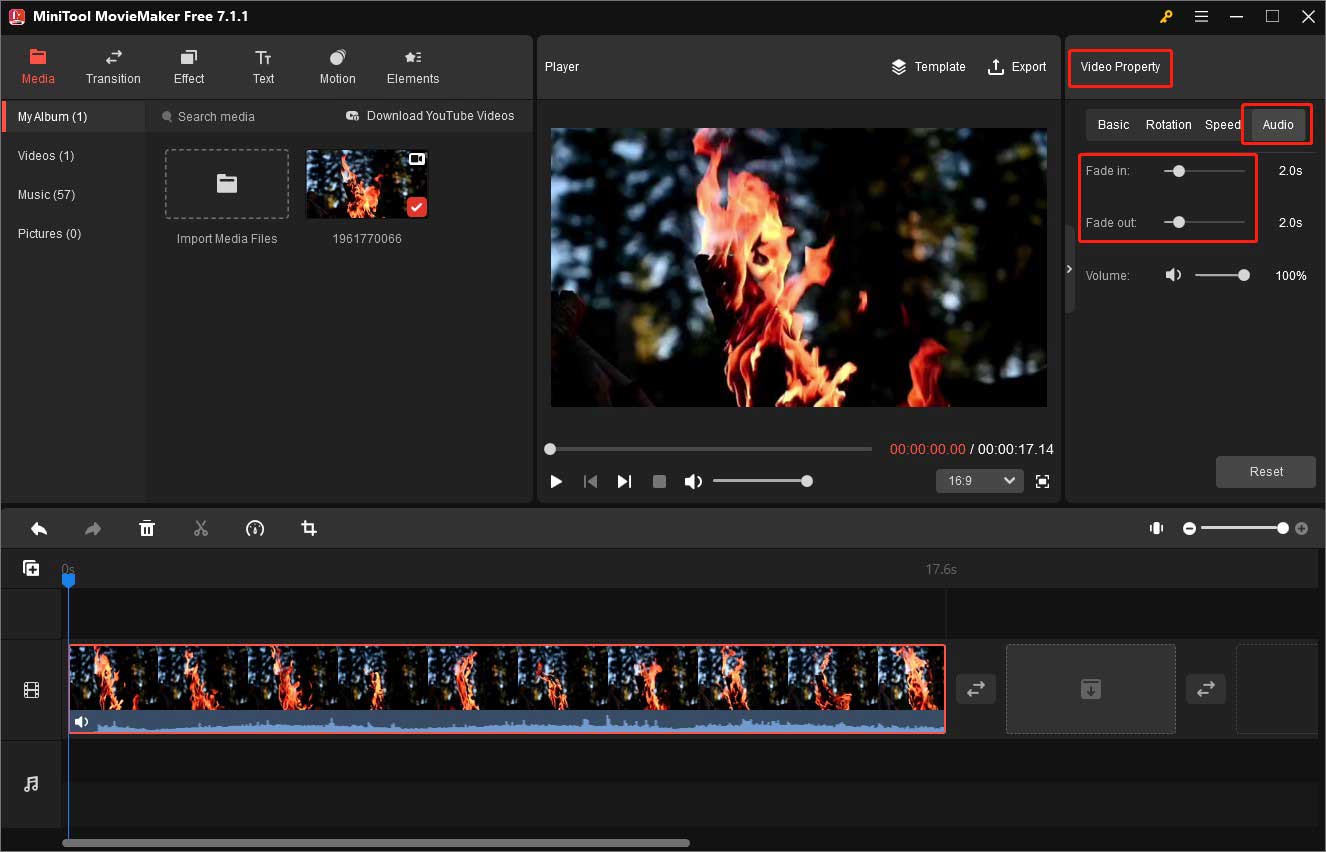This screenshot has height=852, width=1326.
Task: Zoom in the timeline
Action: click(x=1301, y=528)
